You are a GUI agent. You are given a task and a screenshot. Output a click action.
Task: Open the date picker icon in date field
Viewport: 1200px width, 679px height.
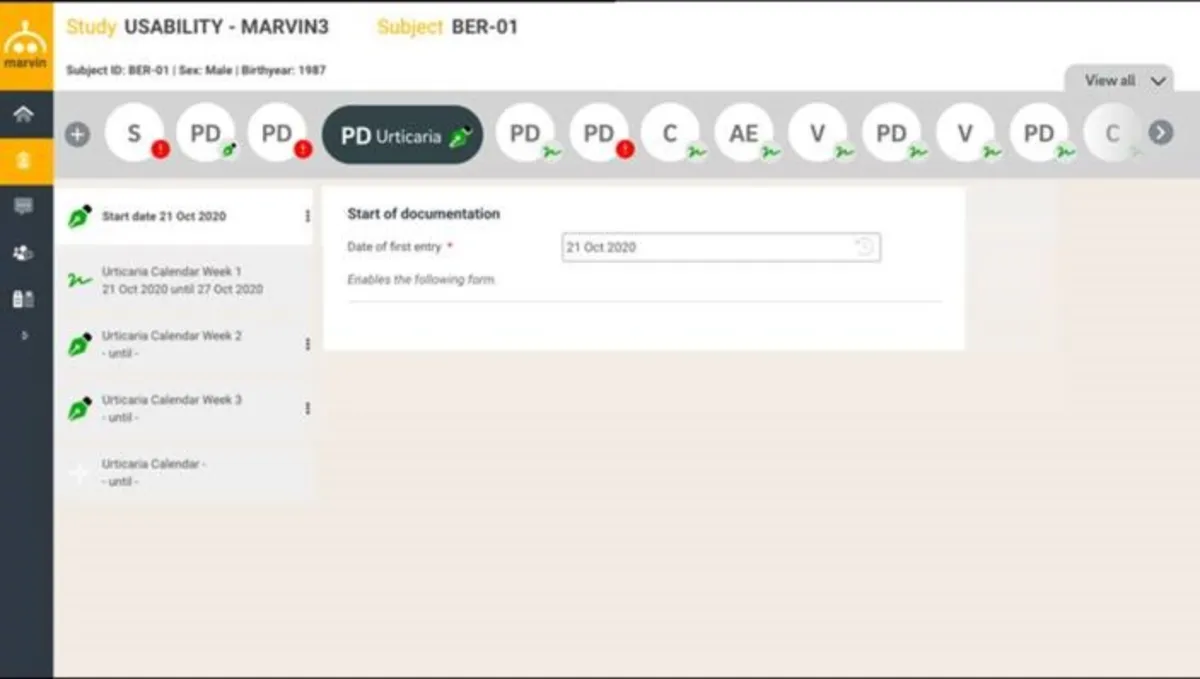865,247
